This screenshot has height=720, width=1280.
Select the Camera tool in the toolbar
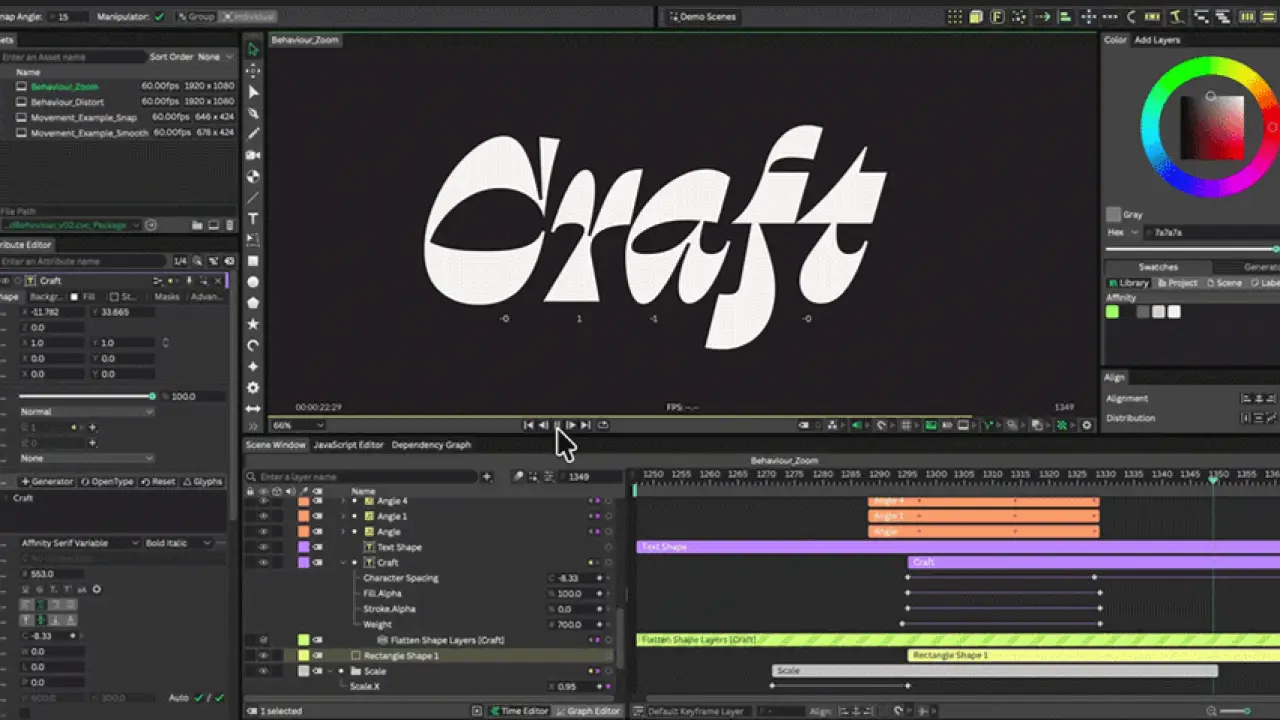tap(253, 155)
